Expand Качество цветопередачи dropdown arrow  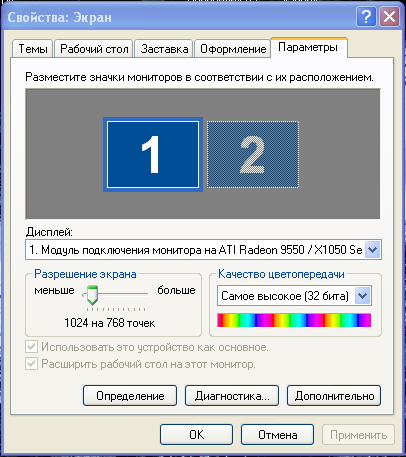point(363,296)
